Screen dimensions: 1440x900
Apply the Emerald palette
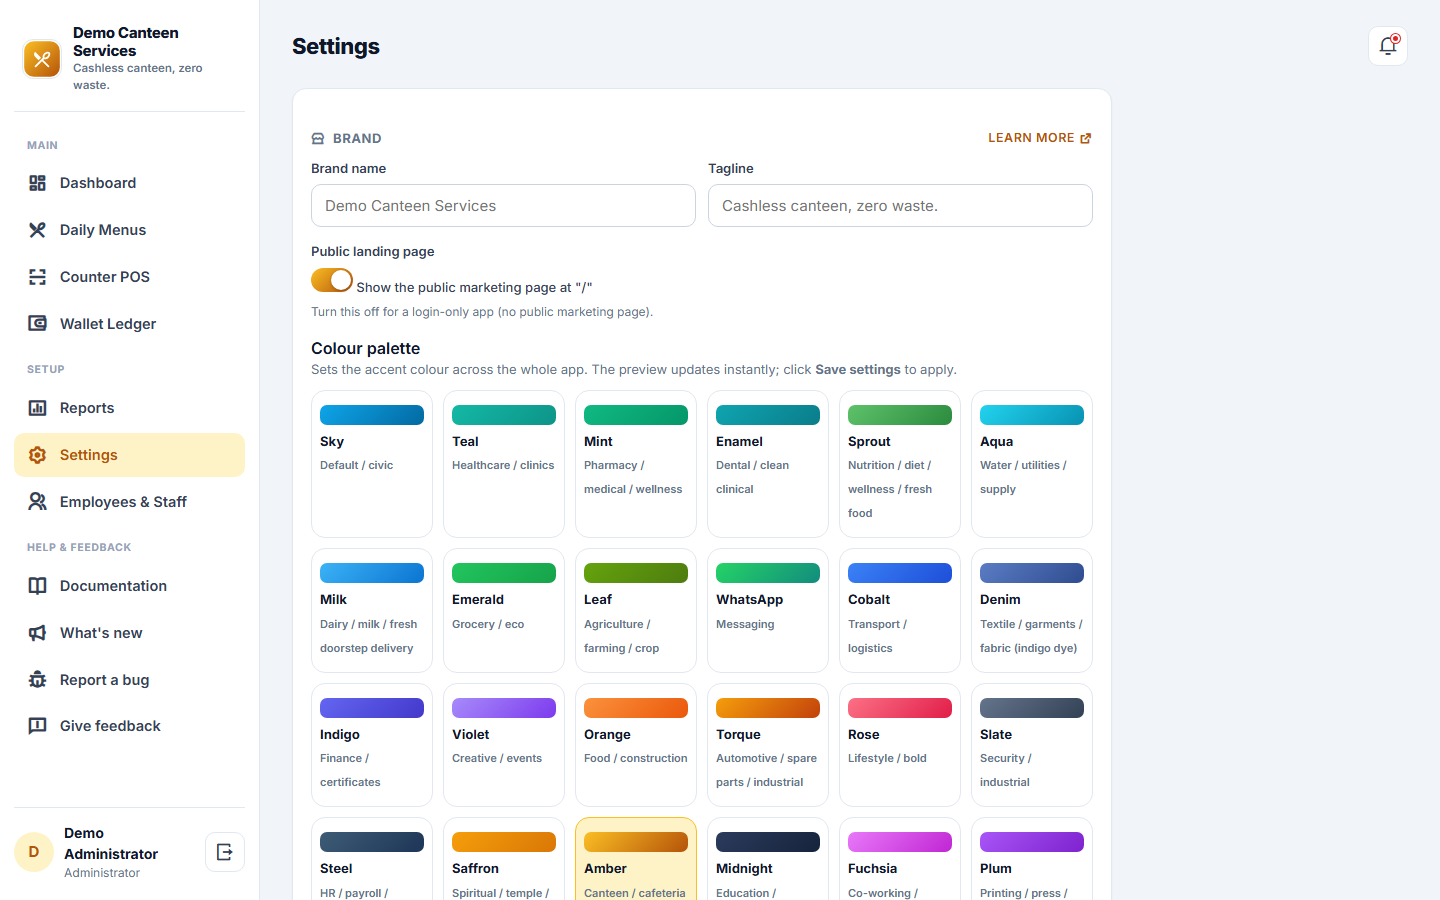click(x=504, y=610)
